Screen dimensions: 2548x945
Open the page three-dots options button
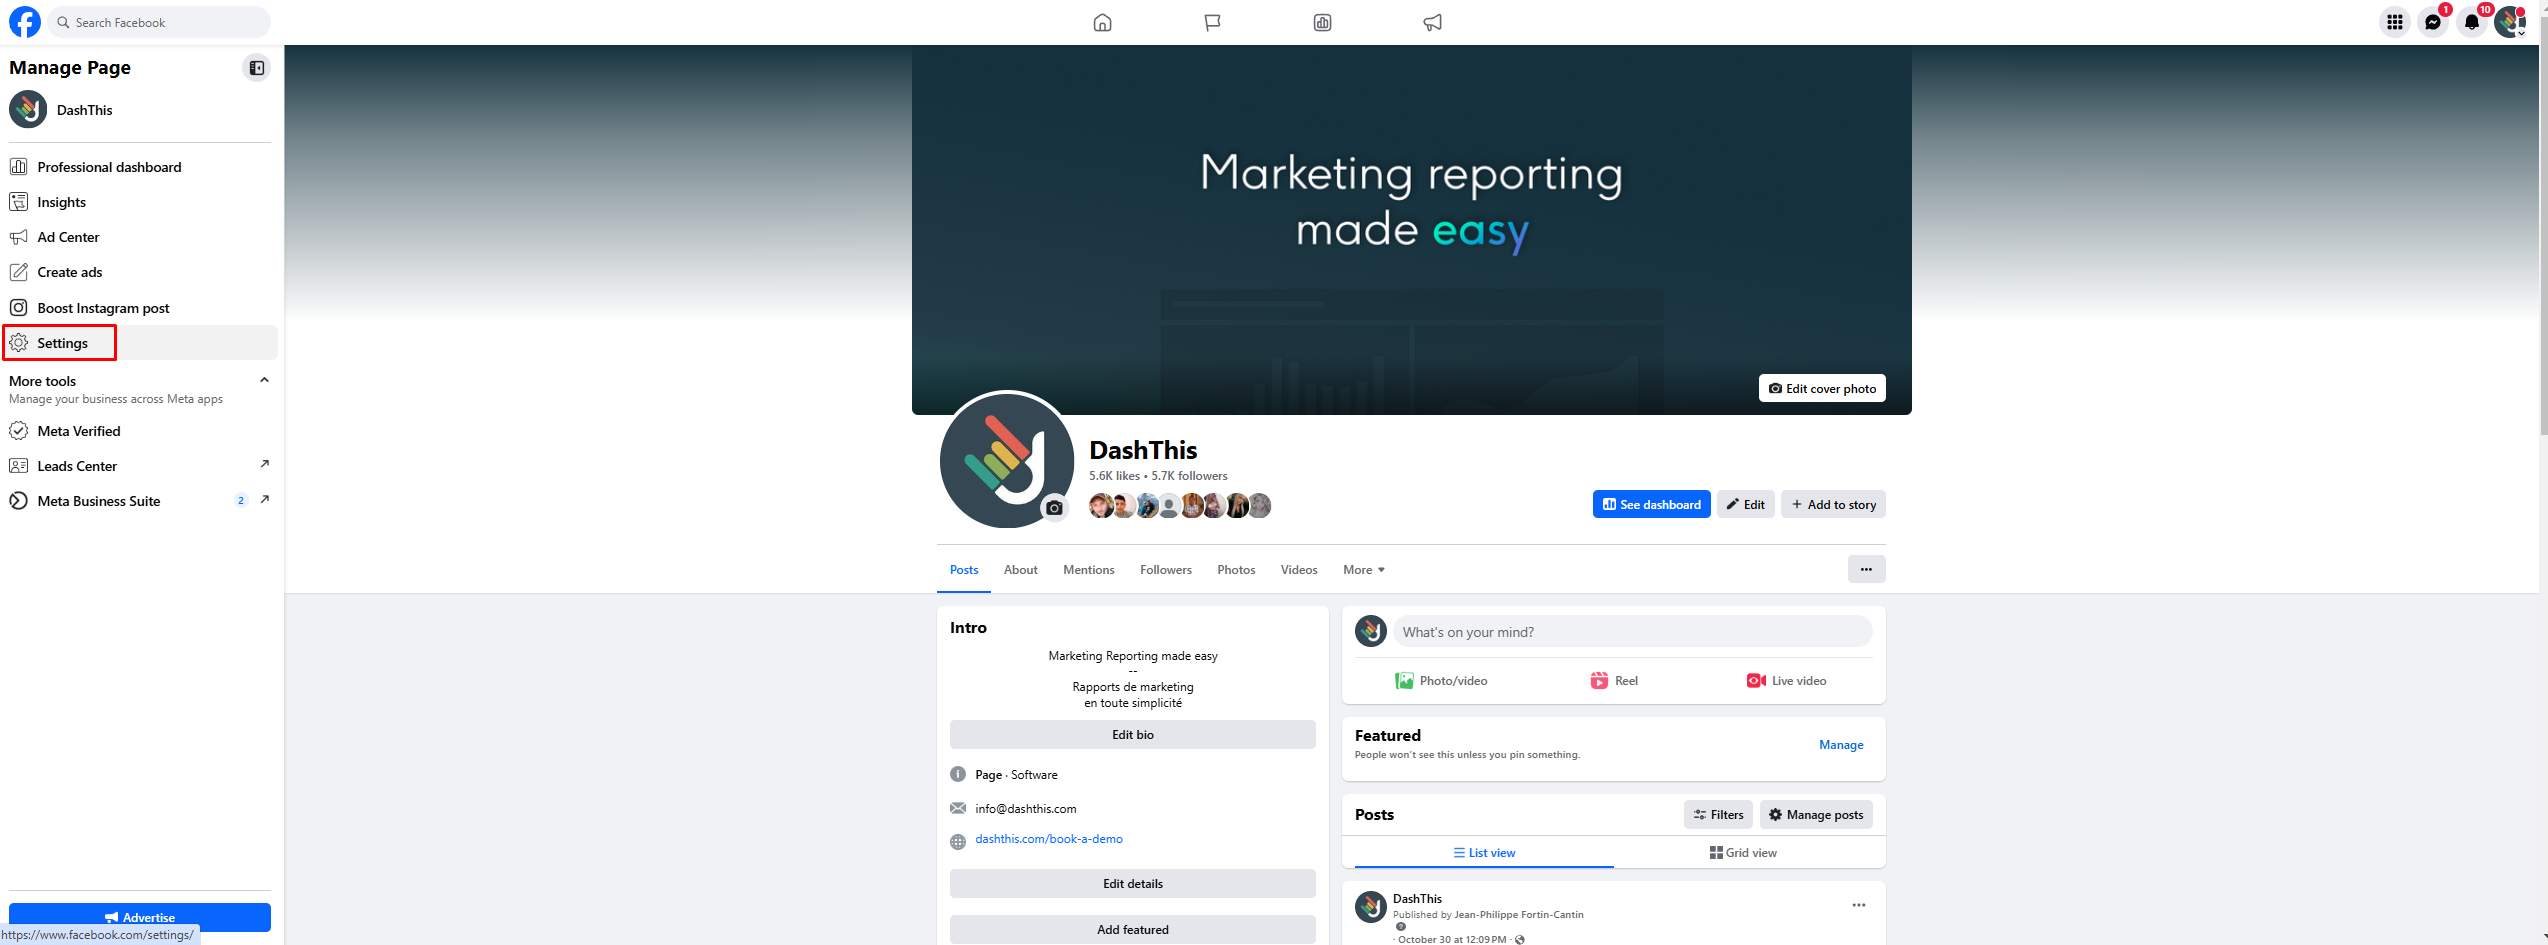pos(1866,569)
